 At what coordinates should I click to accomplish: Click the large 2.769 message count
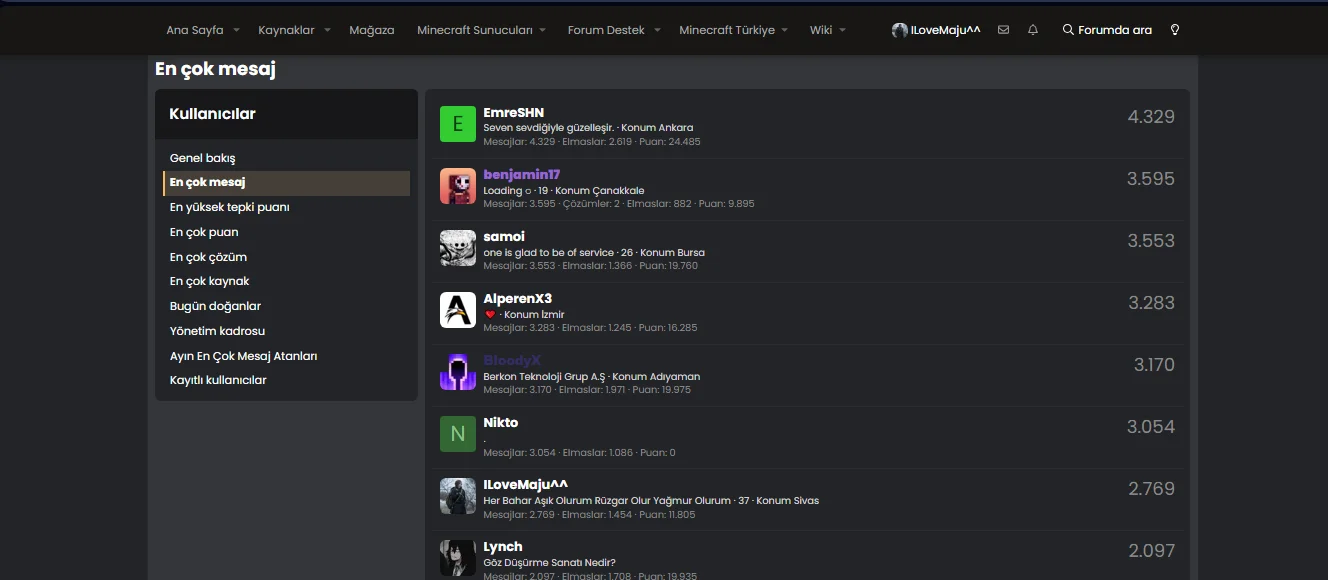pos(1151,489)
